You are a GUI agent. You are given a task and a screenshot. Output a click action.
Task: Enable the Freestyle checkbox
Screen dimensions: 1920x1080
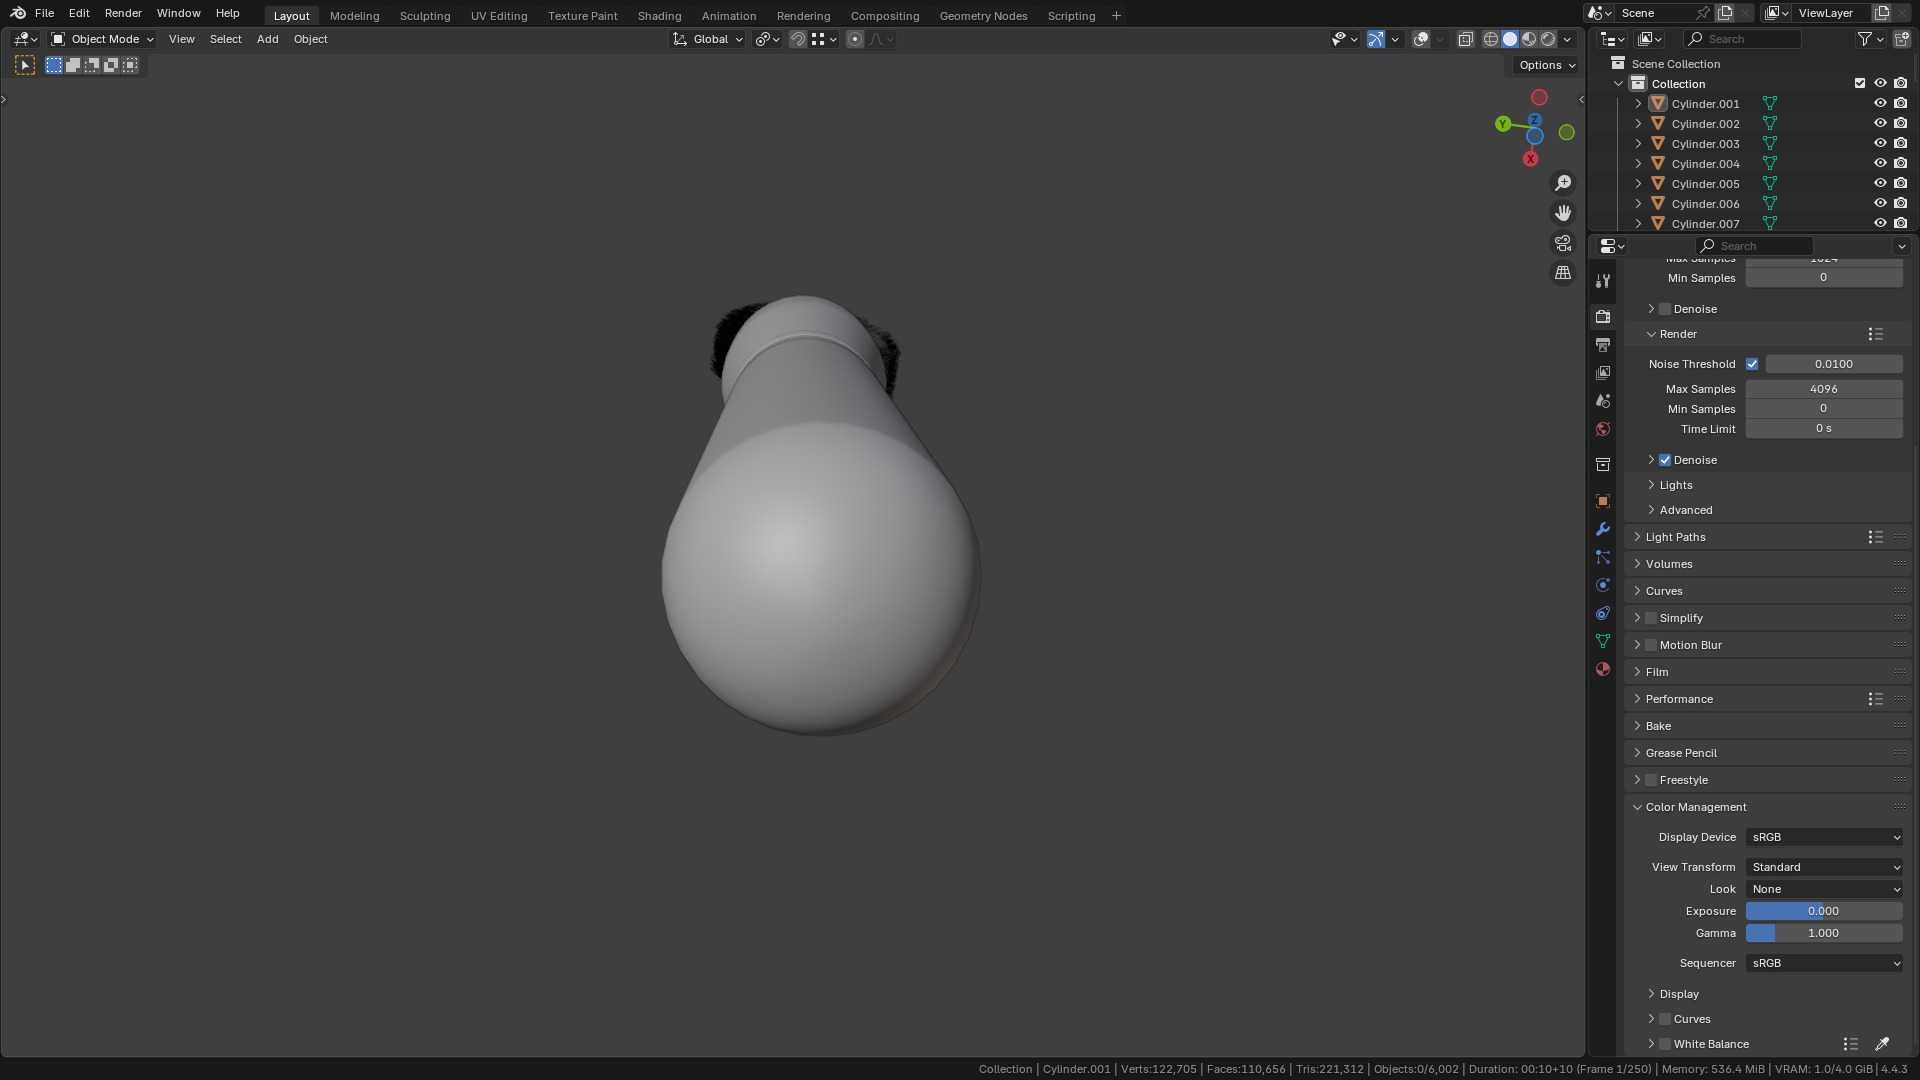click(1651, 780)
